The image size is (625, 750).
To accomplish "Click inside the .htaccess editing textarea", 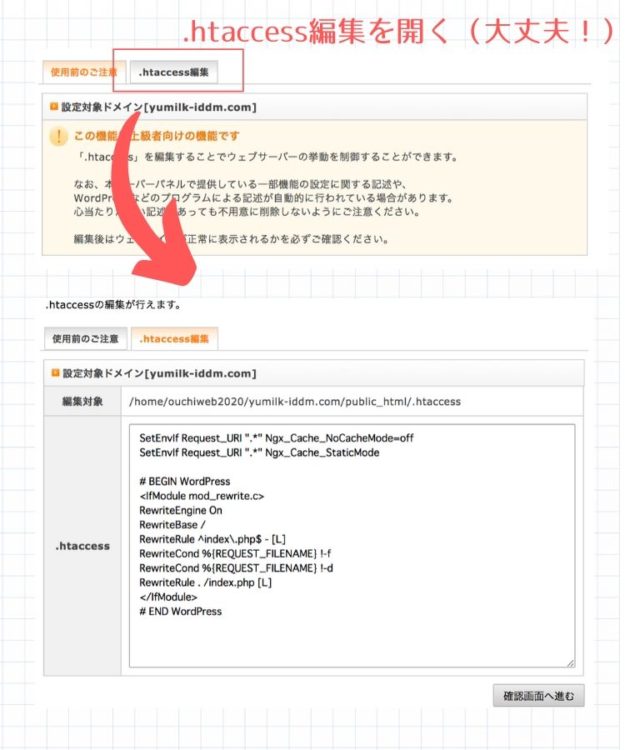I will pyautogui.click(x=352, y=545).
